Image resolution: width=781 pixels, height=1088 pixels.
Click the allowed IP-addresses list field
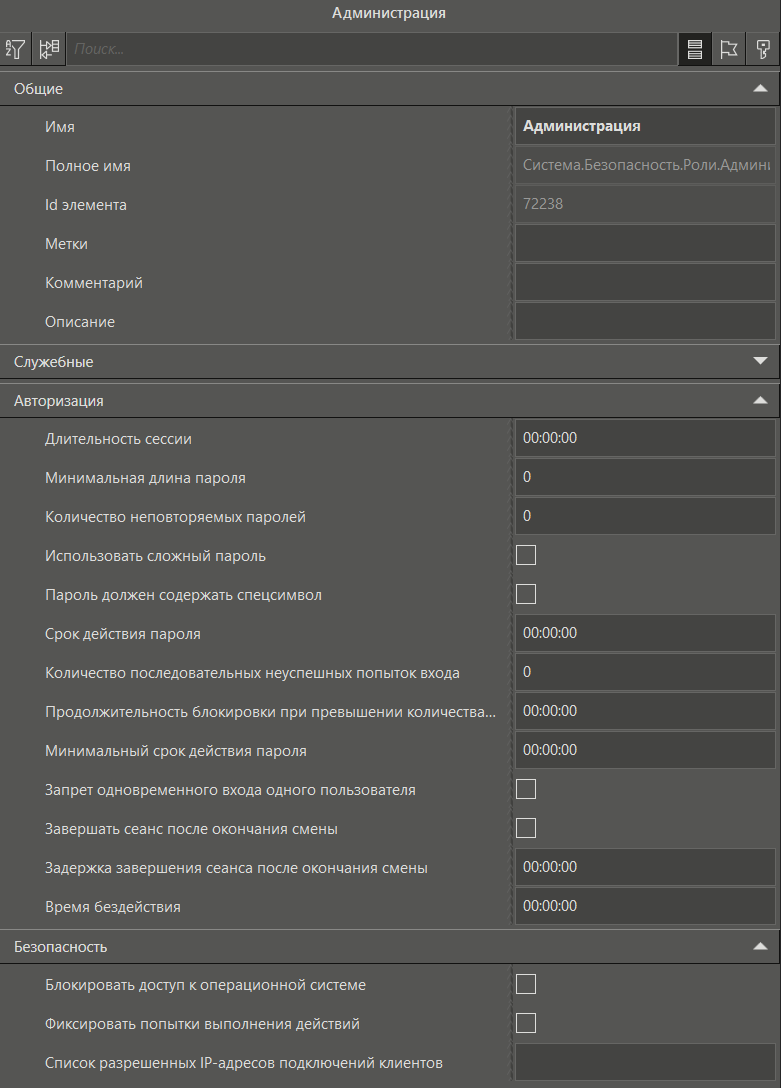645,1062
